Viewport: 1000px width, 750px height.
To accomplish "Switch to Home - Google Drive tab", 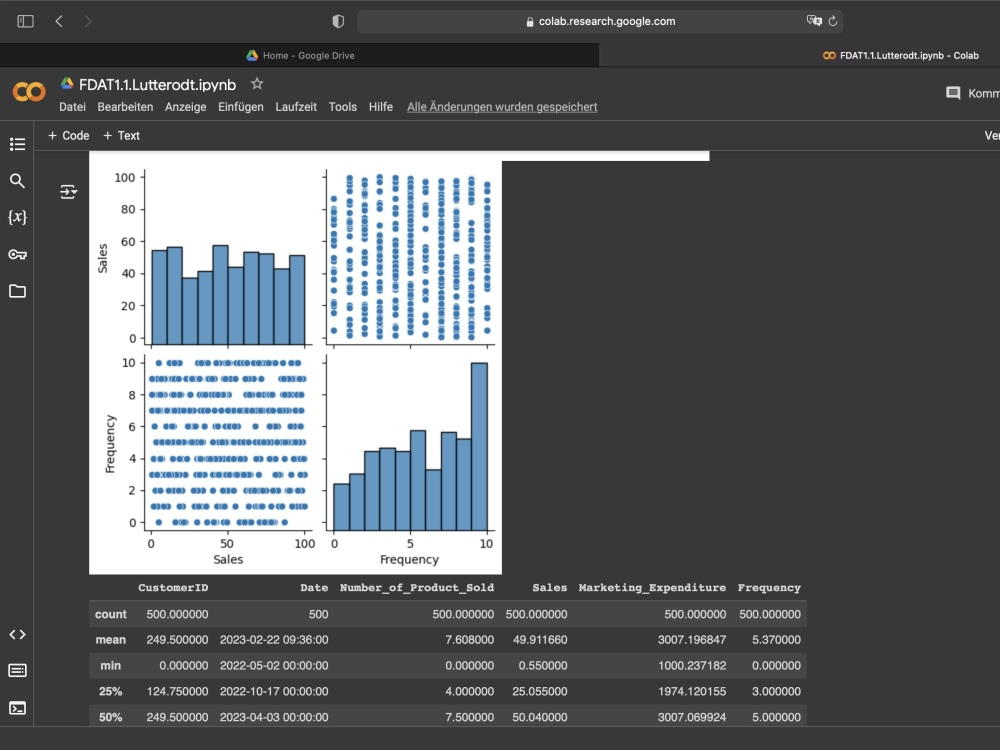I will point(300,55).
